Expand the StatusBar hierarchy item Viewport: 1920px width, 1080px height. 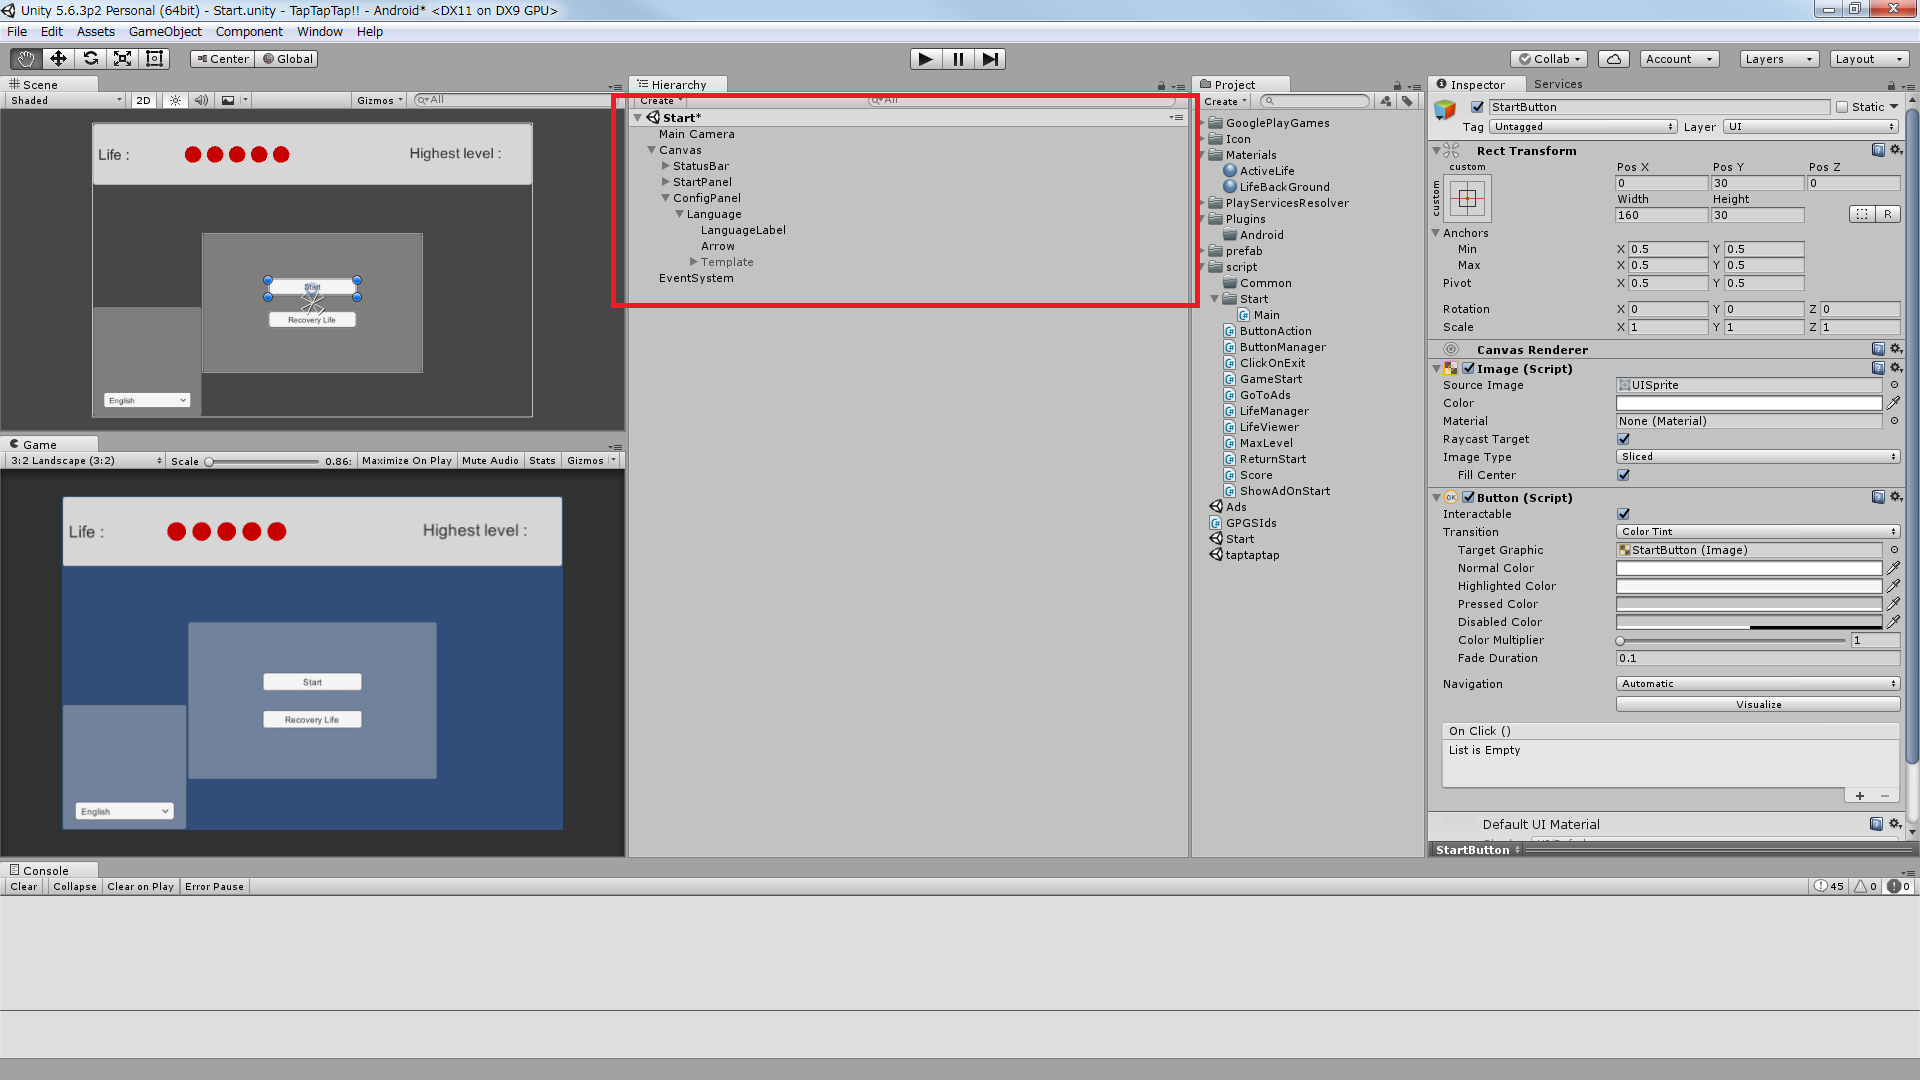[666, 166]
